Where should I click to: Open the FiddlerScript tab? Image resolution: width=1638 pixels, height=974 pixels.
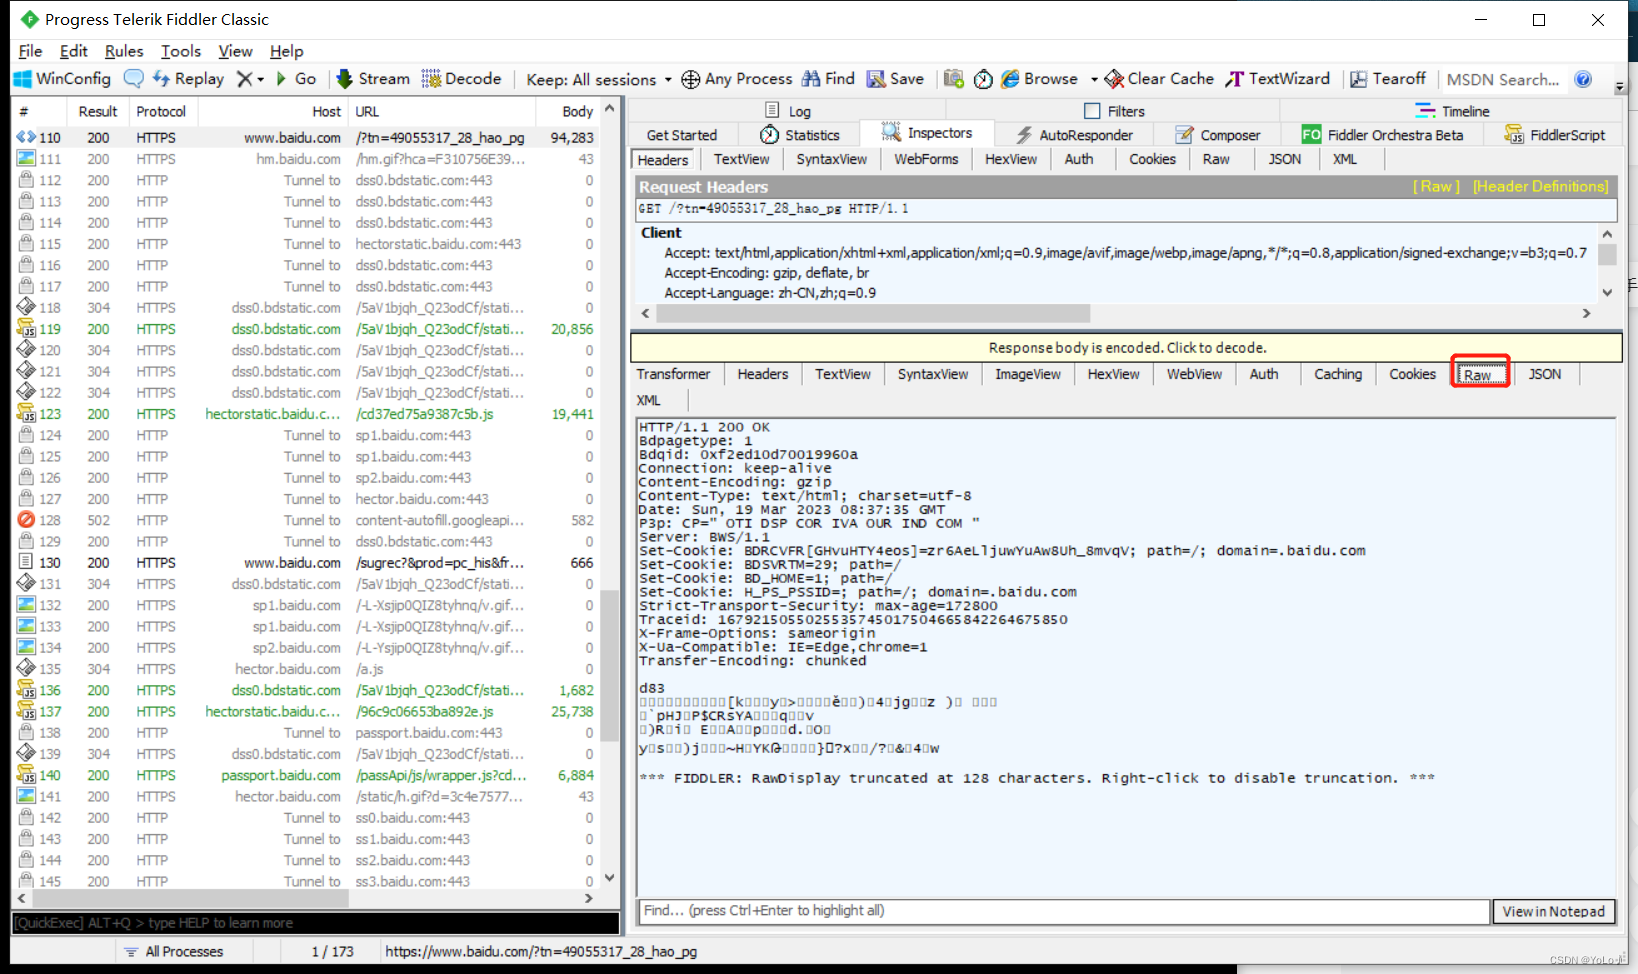pyautogui.click(x=1555, y=135)
